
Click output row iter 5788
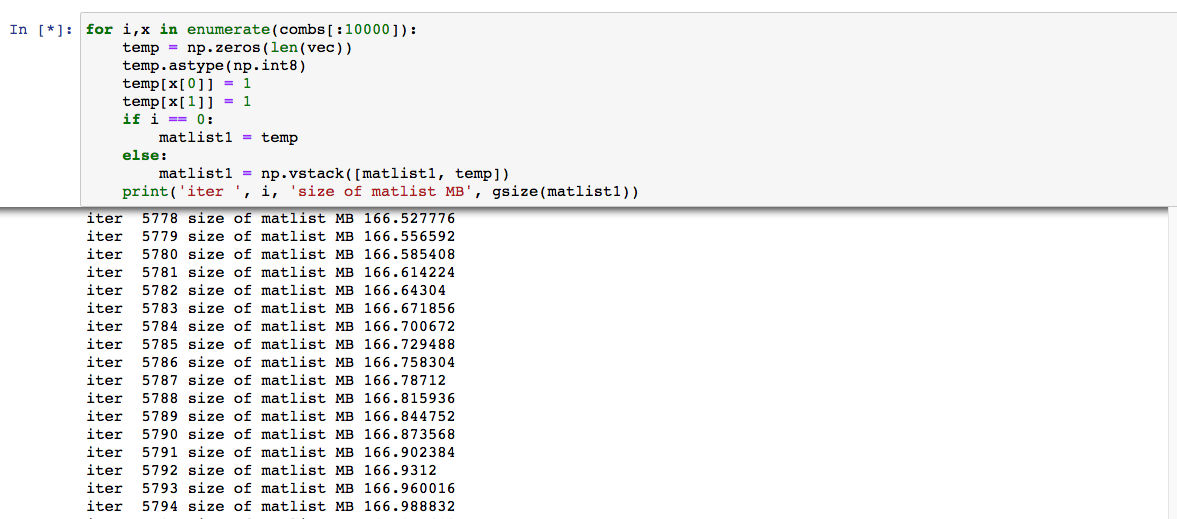[271, 399]
